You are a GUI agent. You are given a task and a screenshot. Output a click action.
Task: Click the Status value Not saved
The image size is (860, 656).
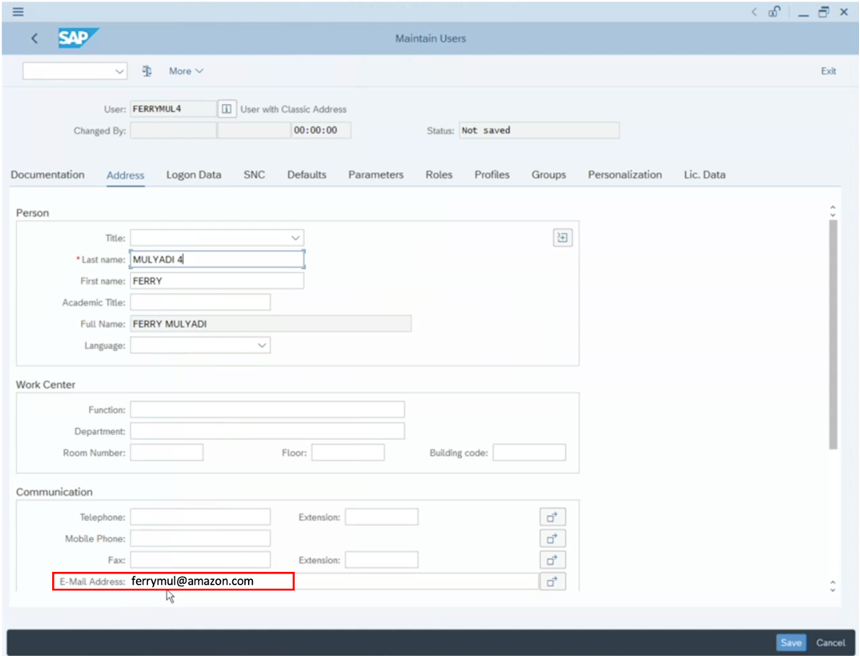click(x=539, y=130)
